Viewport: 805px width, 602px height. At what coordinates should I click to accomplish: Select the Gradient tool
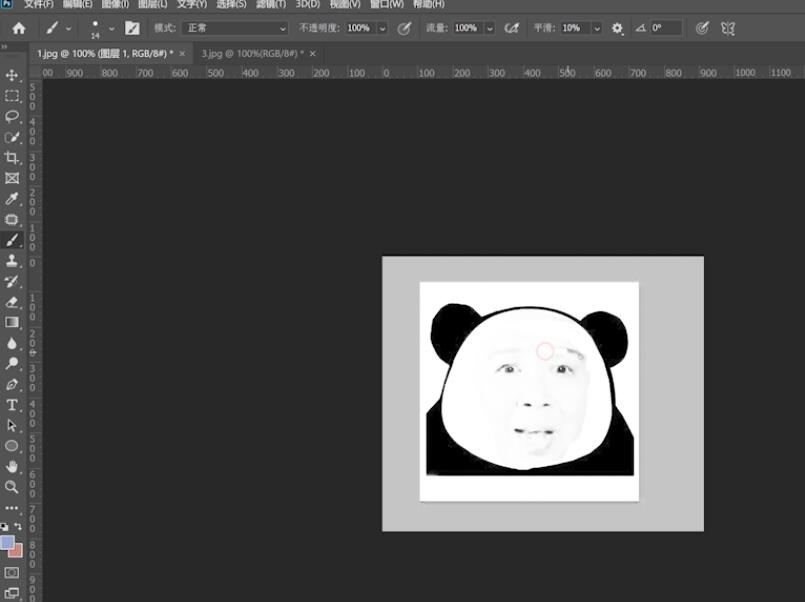pos(12,322)
